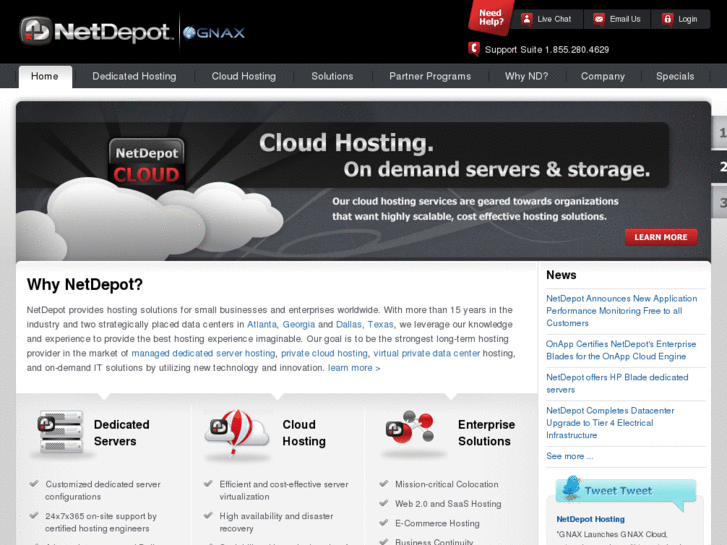Click Web 2.0 and SaaS Hosting text
The width and height of the screenshot is (727, 545).
point(448,504)
